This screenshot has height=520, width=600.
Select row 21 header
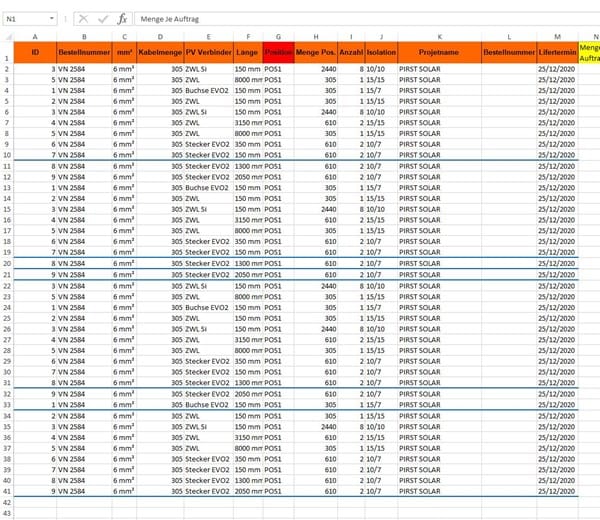(x=9, y=274)
